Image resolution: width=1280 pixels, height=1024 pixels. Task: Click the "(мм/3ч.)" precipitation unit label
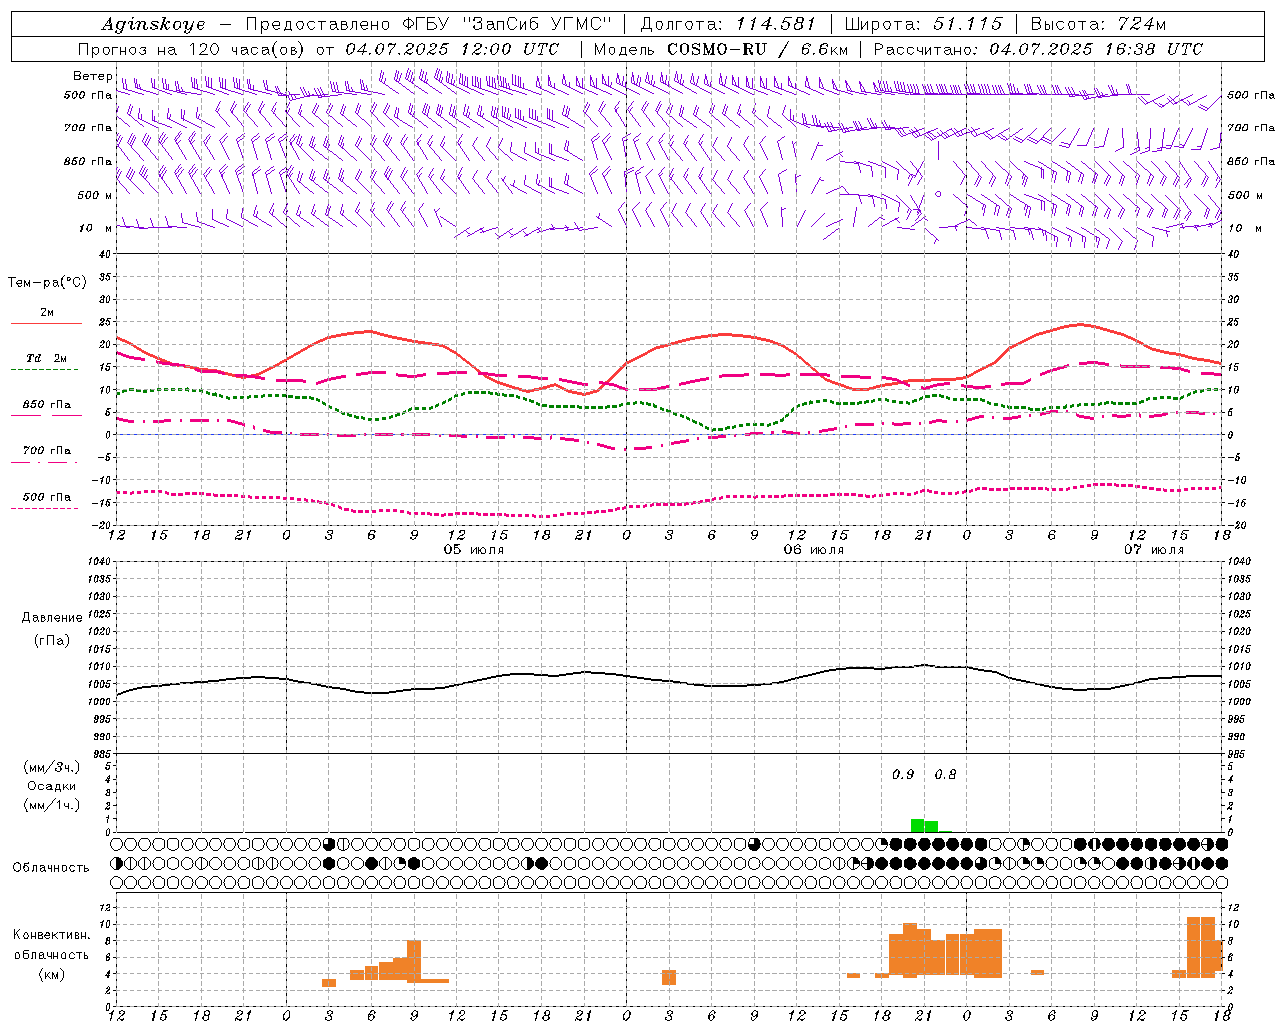click(x=51, y=768)
